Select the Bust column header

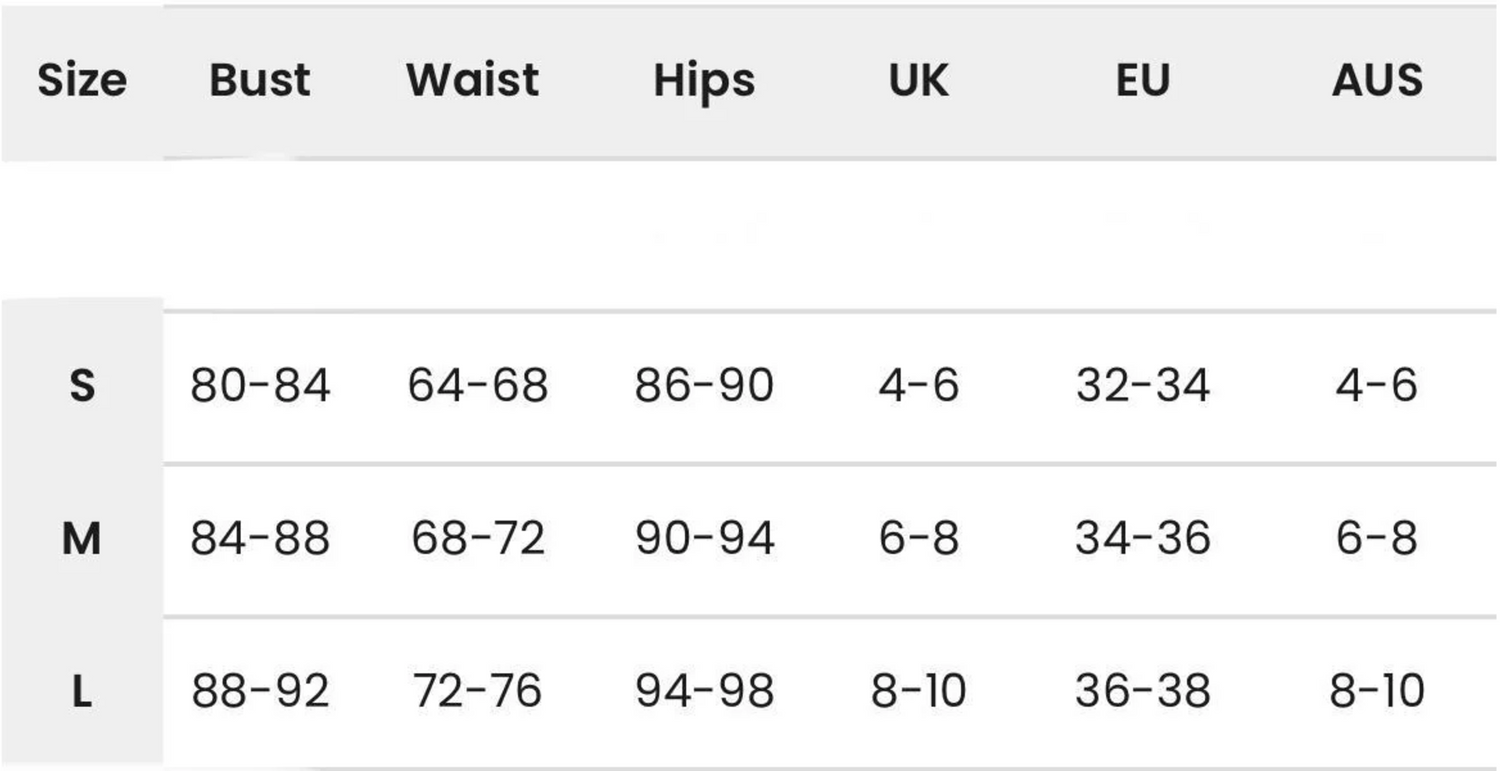260,80
